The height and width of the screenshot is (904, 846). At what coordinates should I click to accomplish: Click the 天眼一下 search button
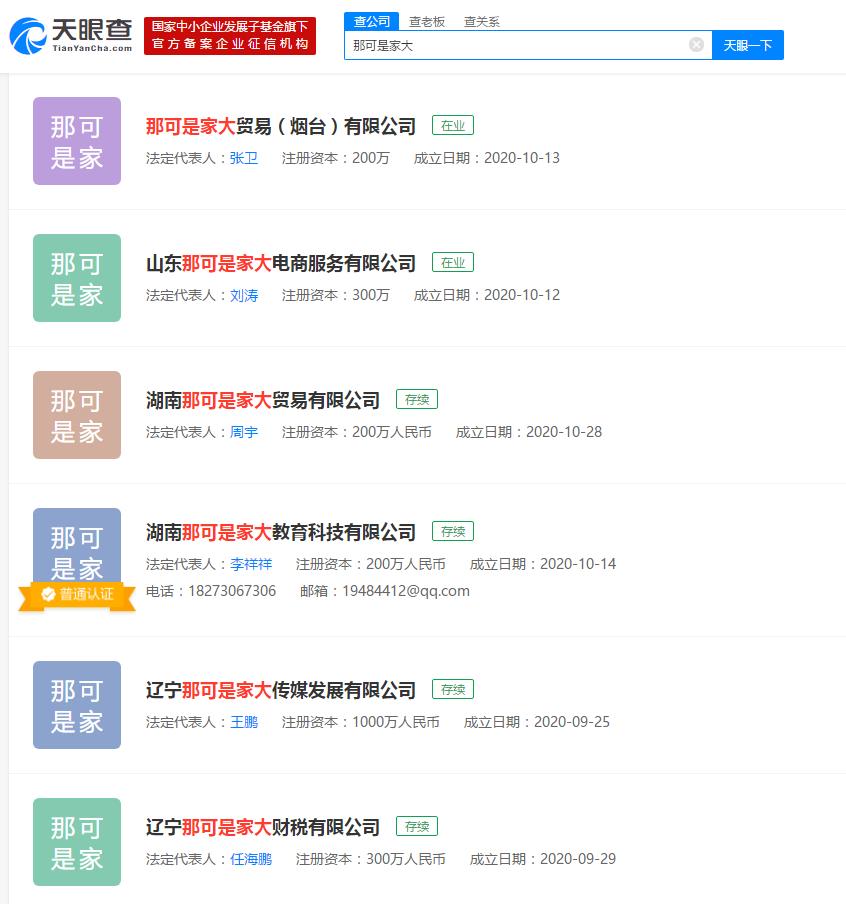coord(747,45)
